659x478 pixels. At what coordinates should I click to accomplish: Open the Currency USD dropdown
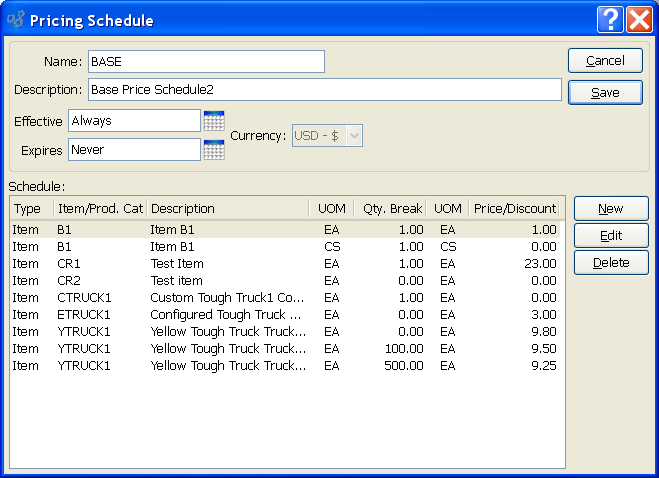[327, 136]
